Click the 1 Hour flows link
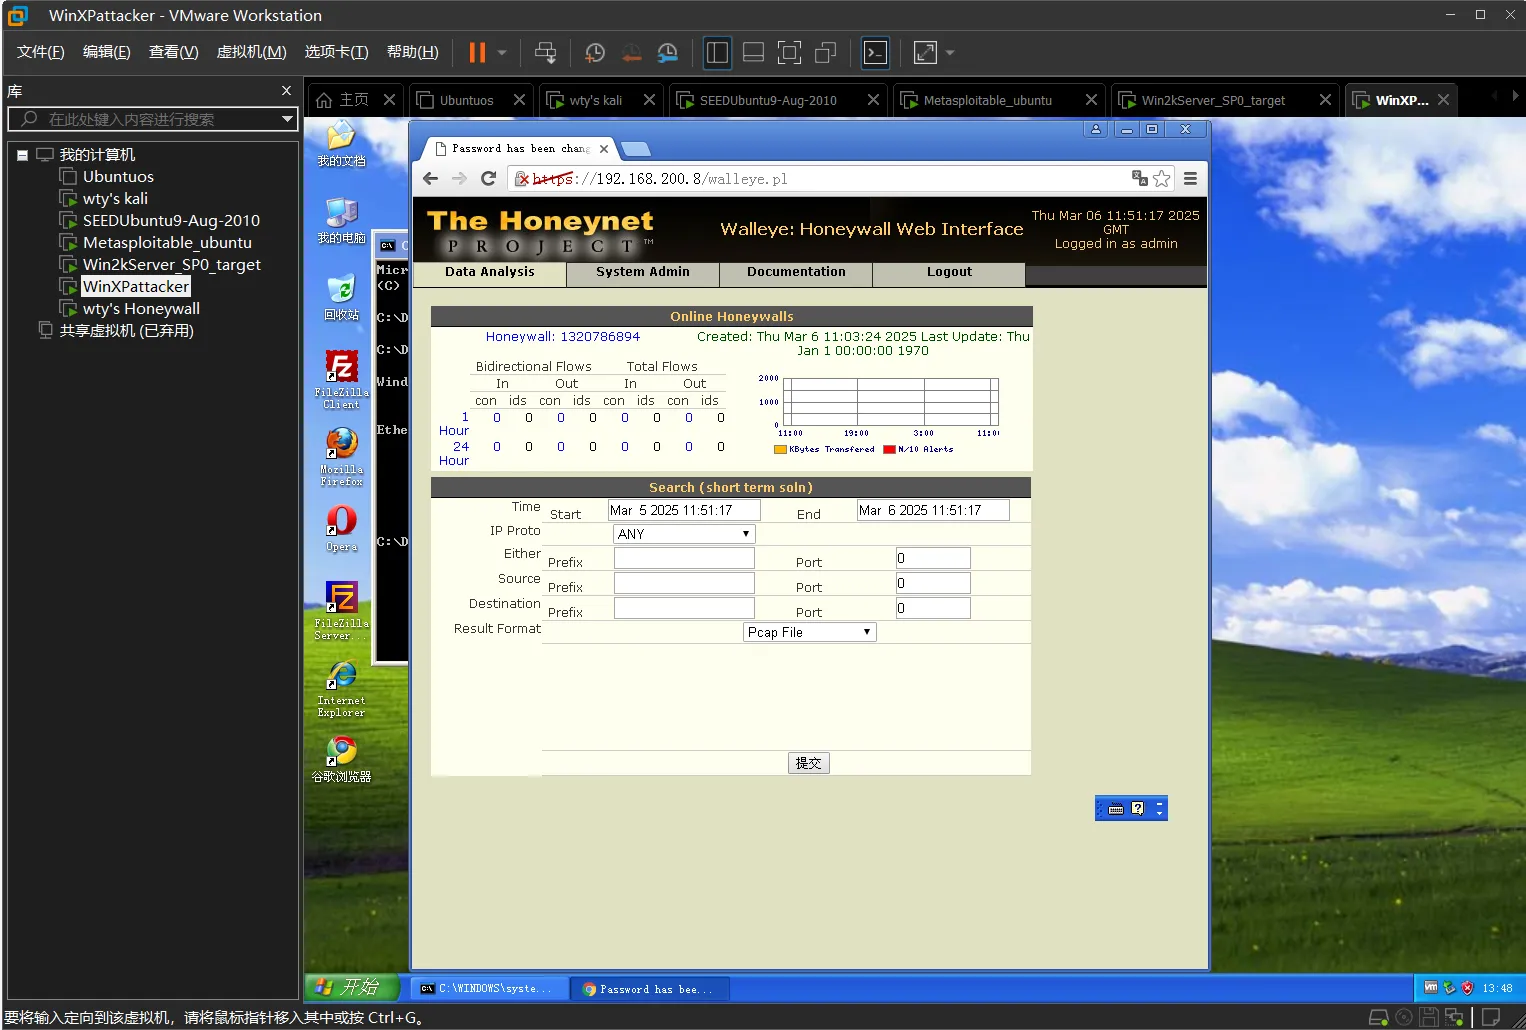The height and width of the screenshot is (1030, 1526). [x=454, y=424]
